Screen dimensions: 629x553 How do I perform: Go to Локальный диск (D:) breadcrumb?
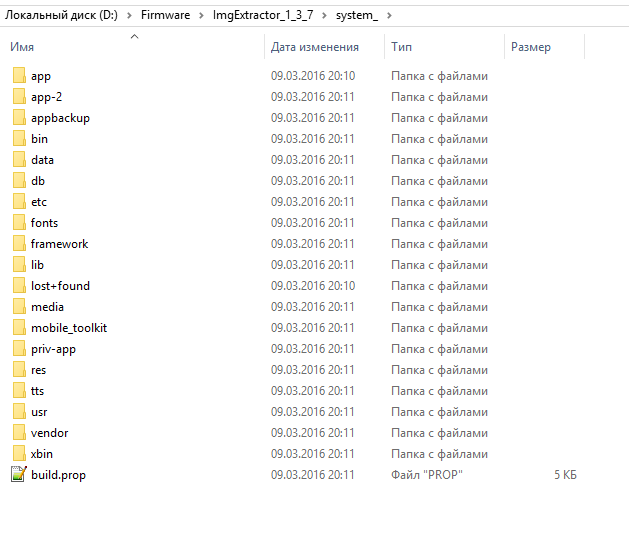[61, 15]
